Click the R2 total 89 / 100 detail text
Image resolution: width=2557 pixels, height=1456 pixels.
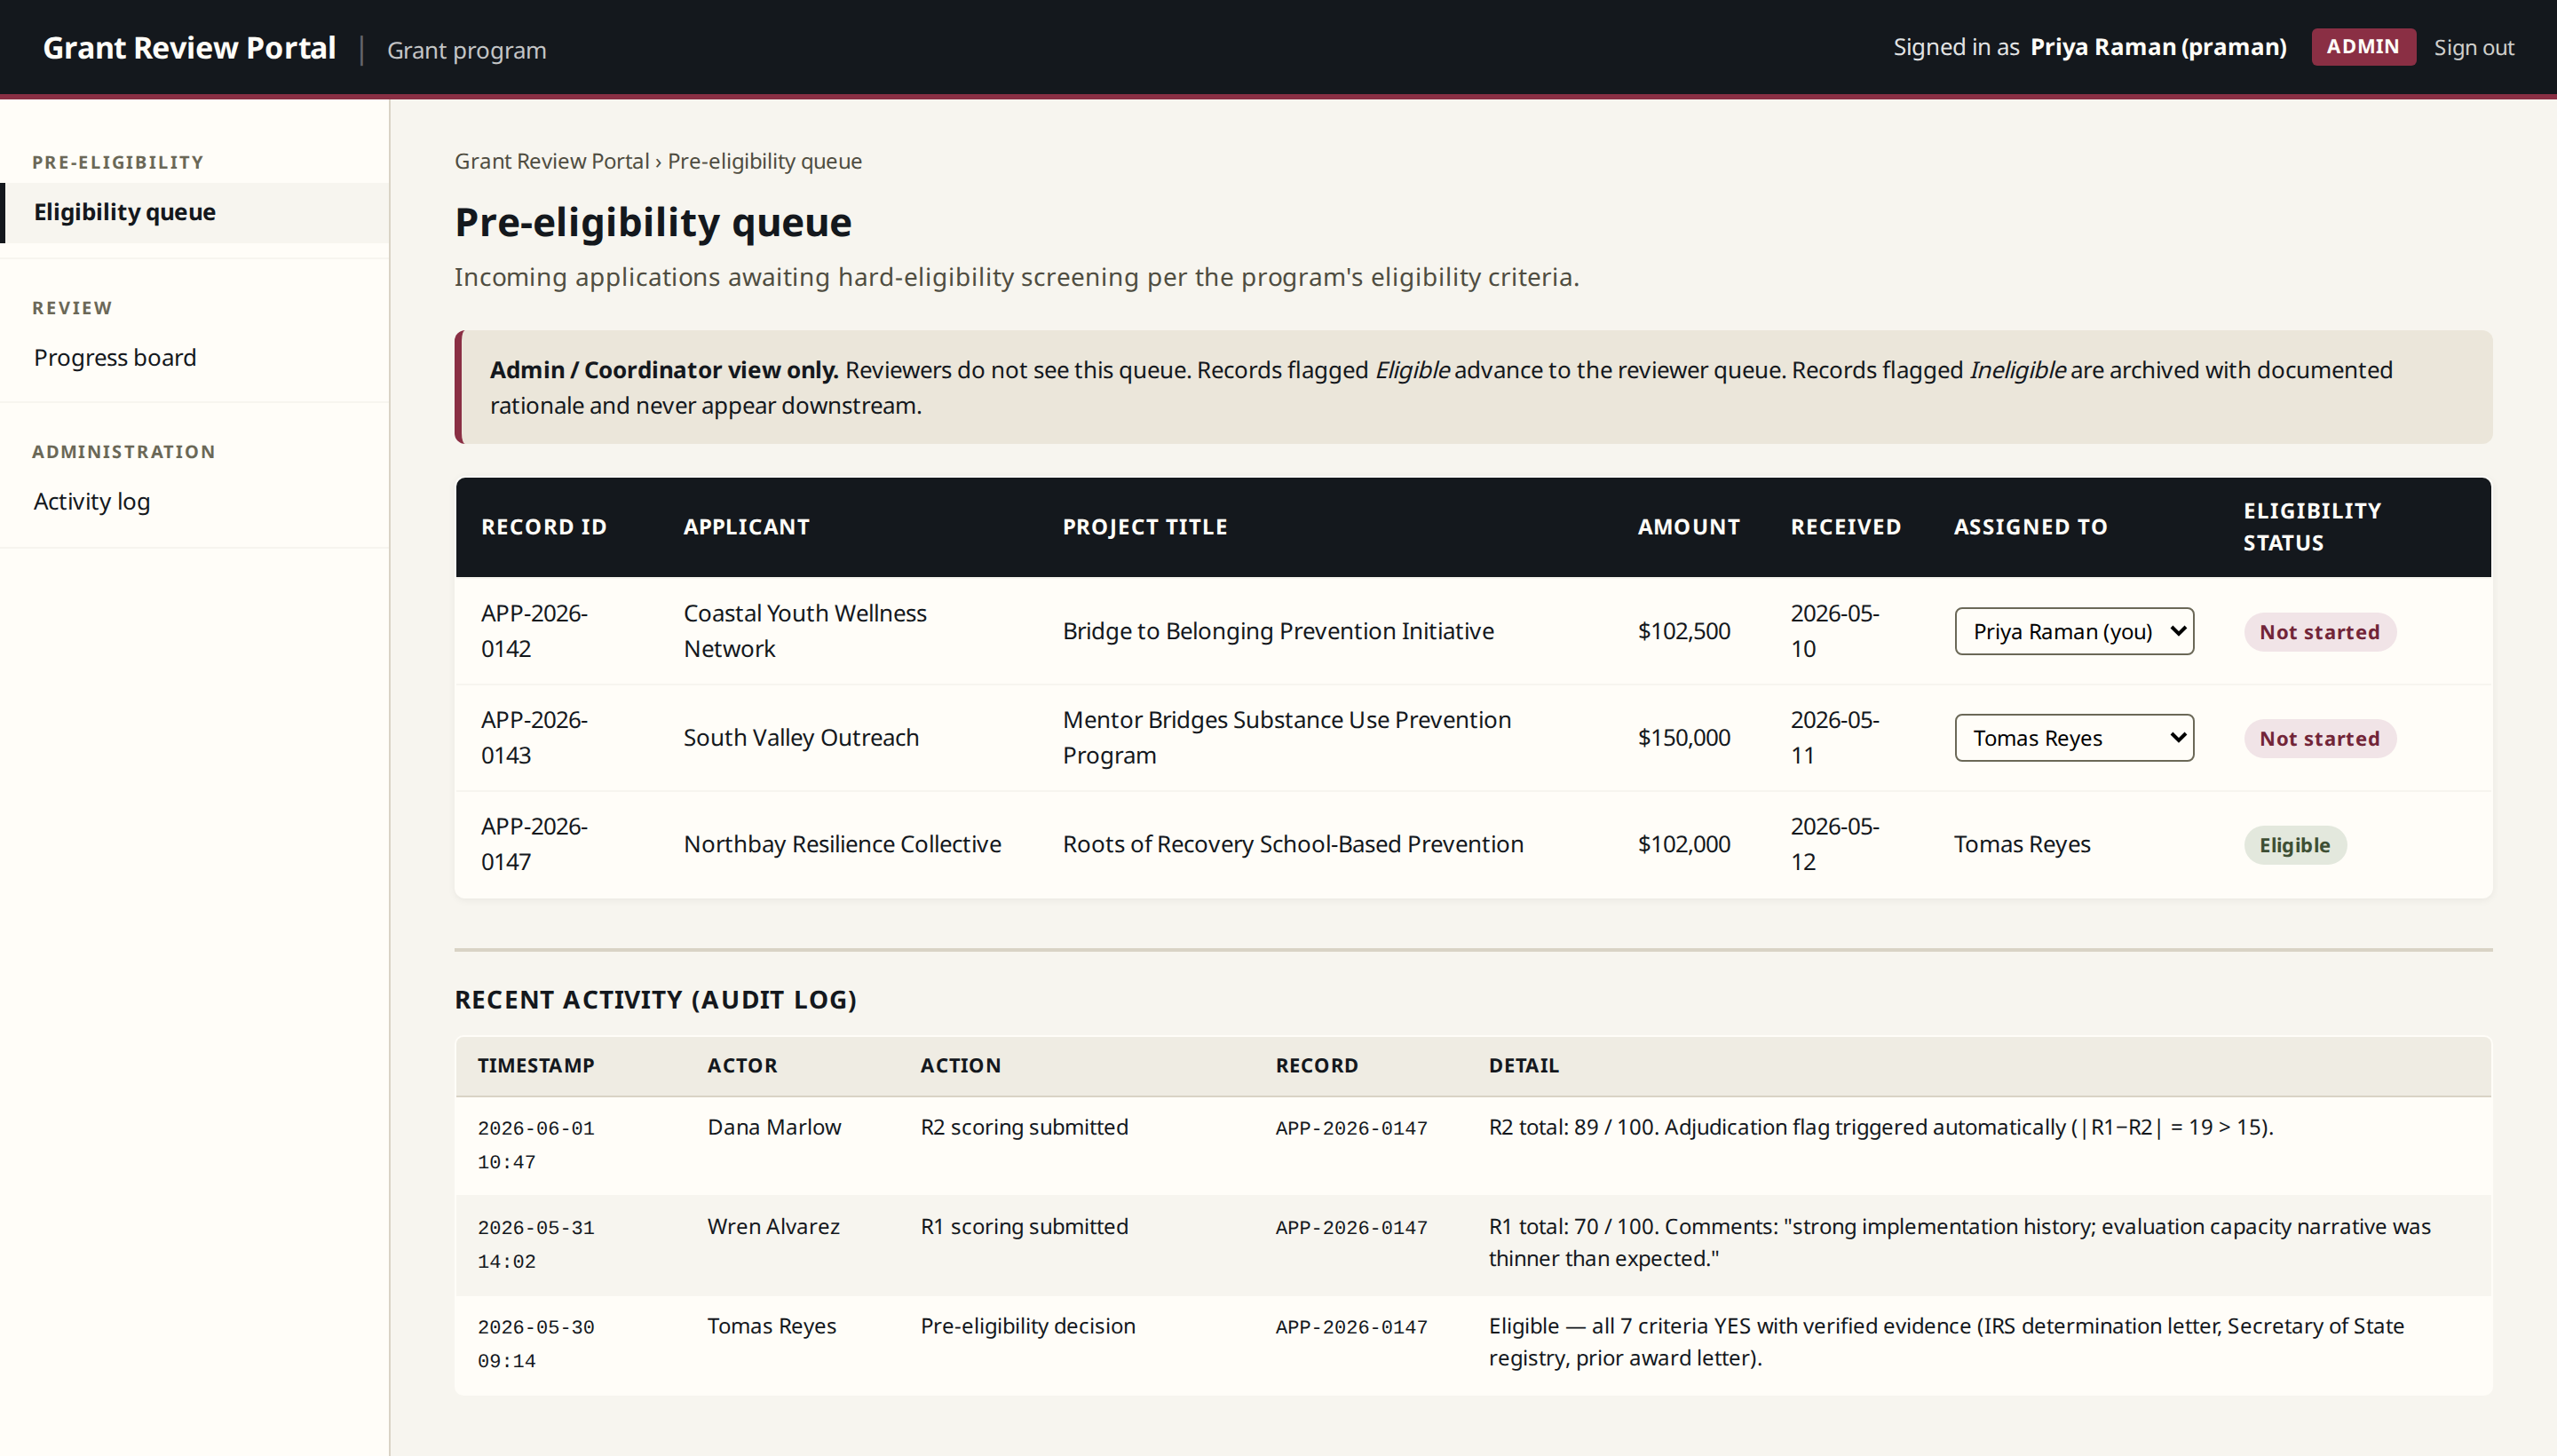coord(1880,1127)
